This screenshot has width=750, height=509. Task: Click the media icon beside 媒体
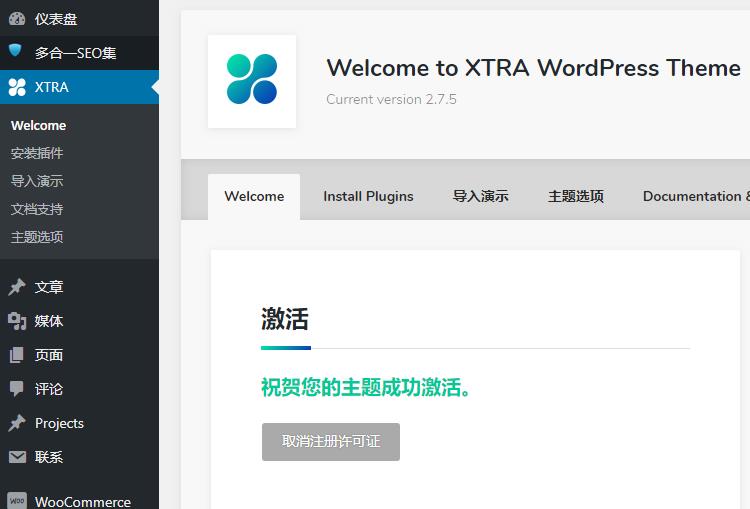coord(17,321)
